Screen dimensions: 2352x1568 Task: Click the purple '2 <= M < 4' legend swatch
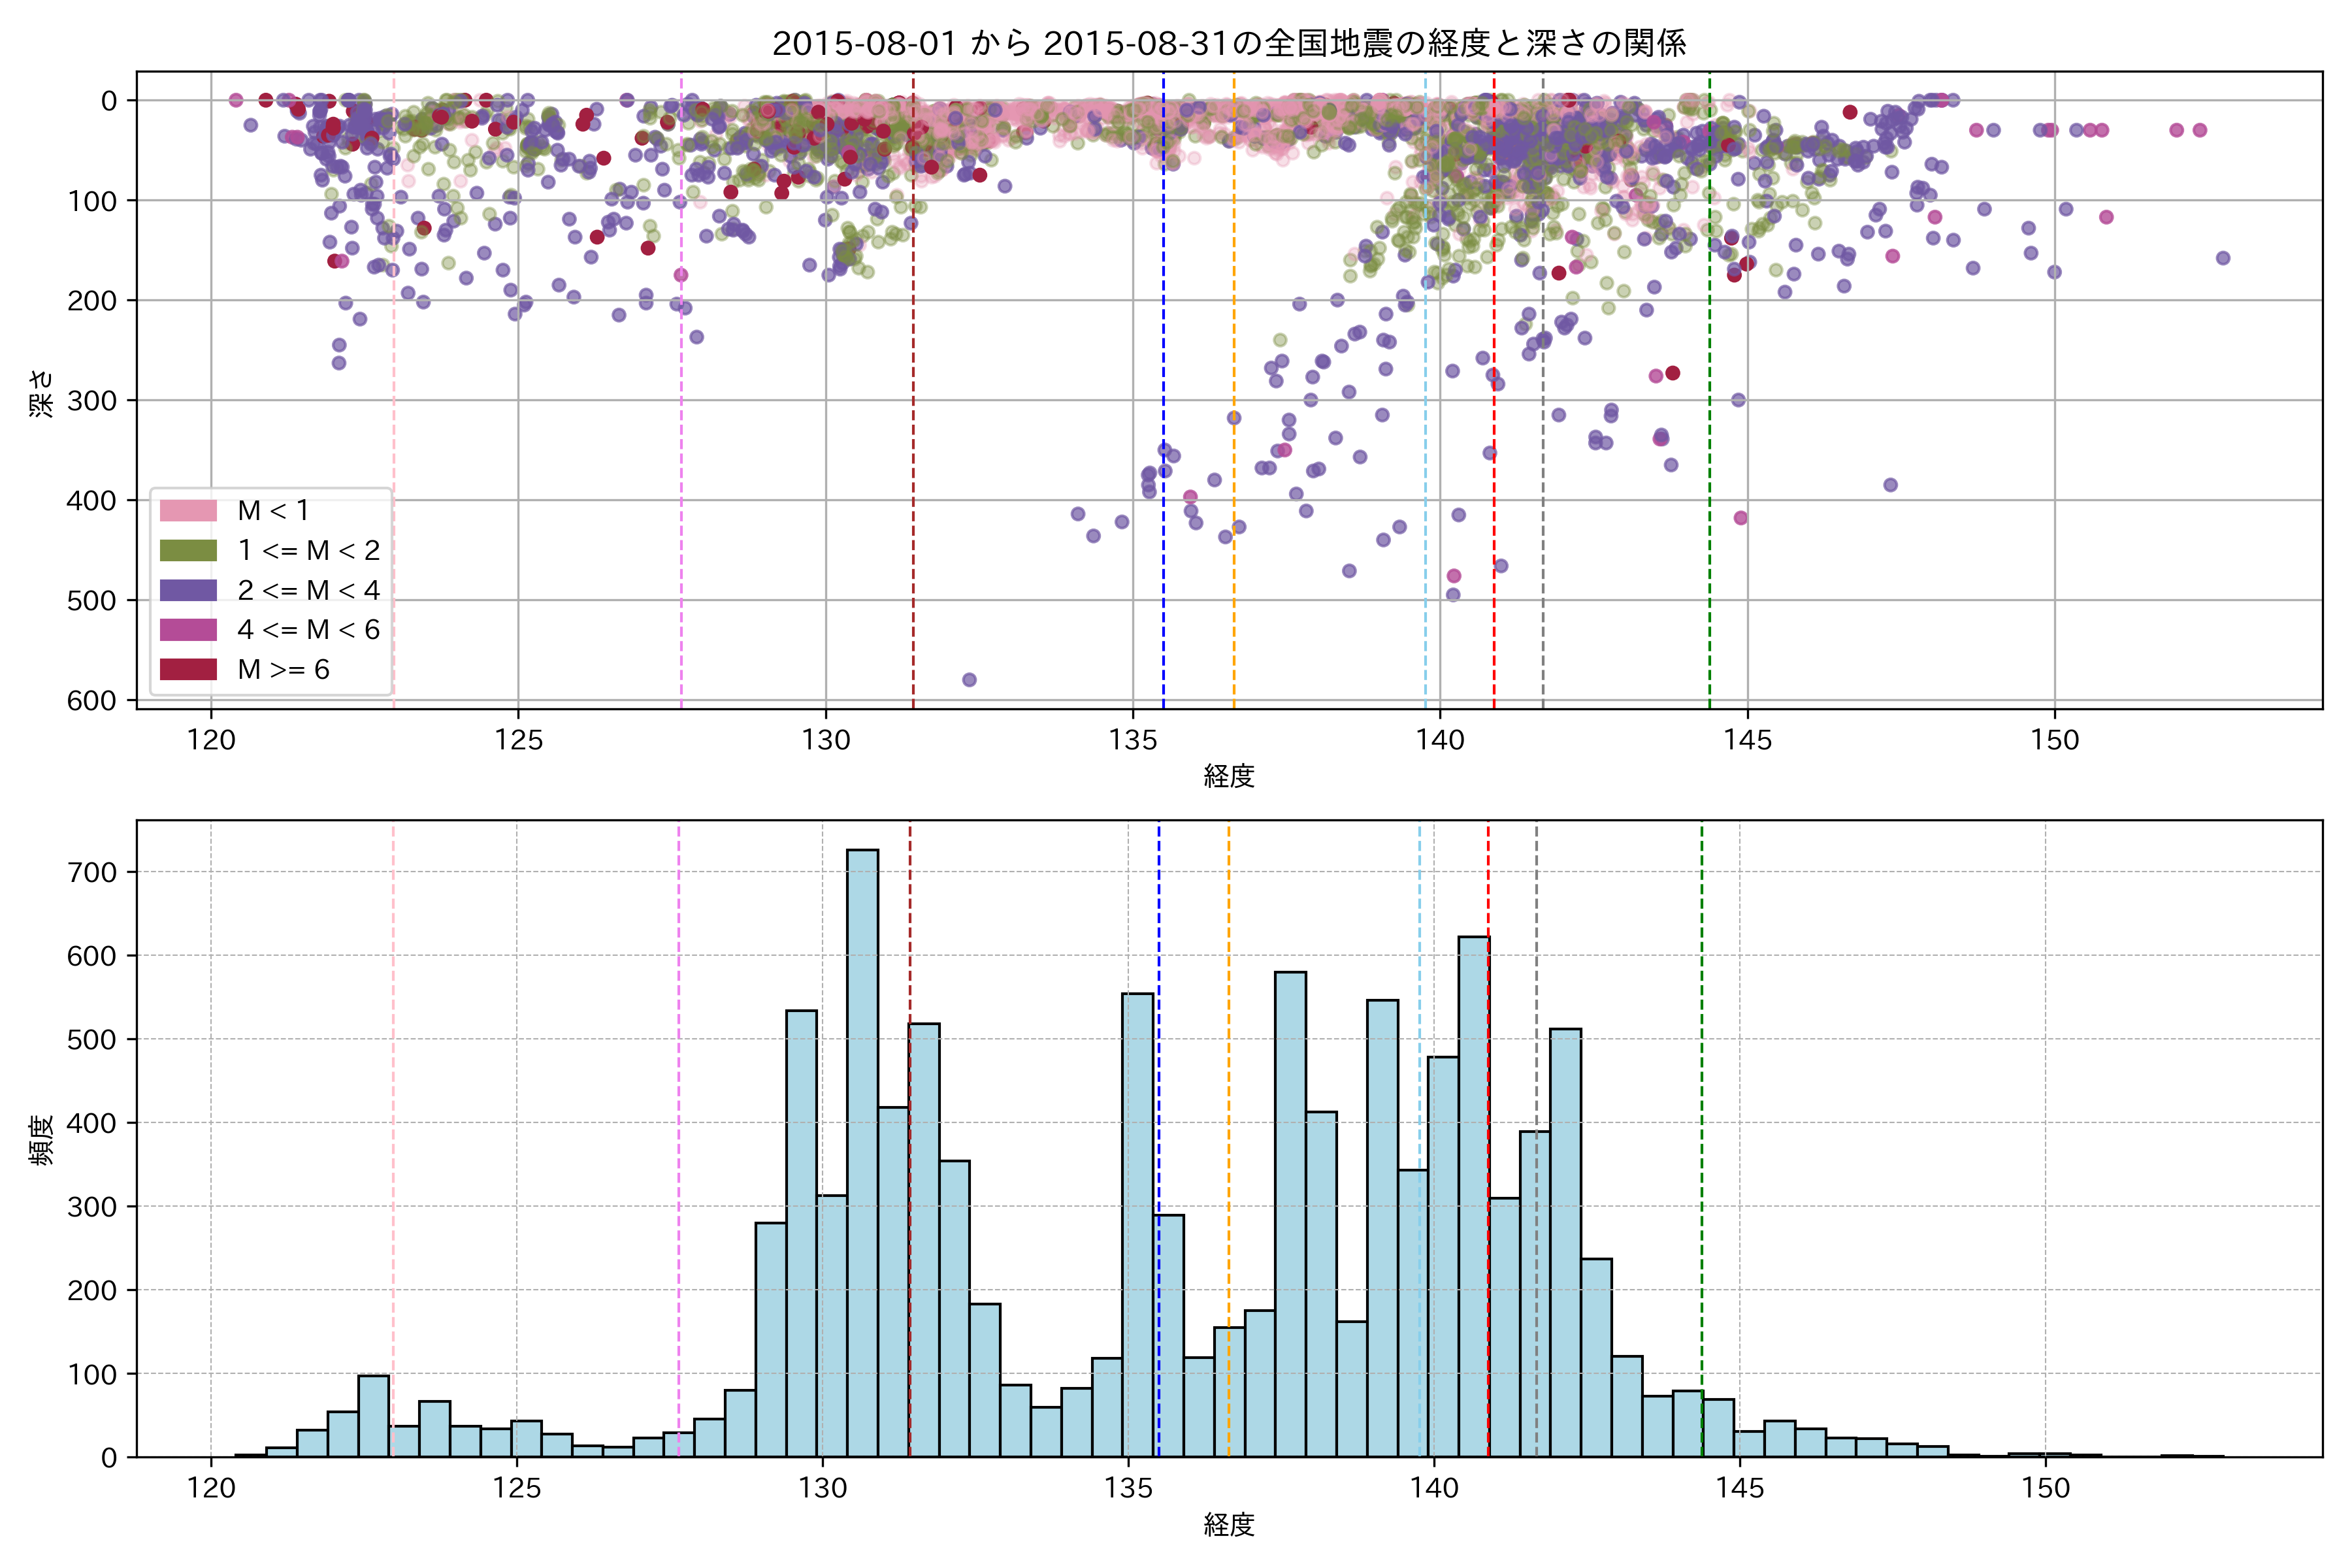pyautogui.click(x=188, y=590)
